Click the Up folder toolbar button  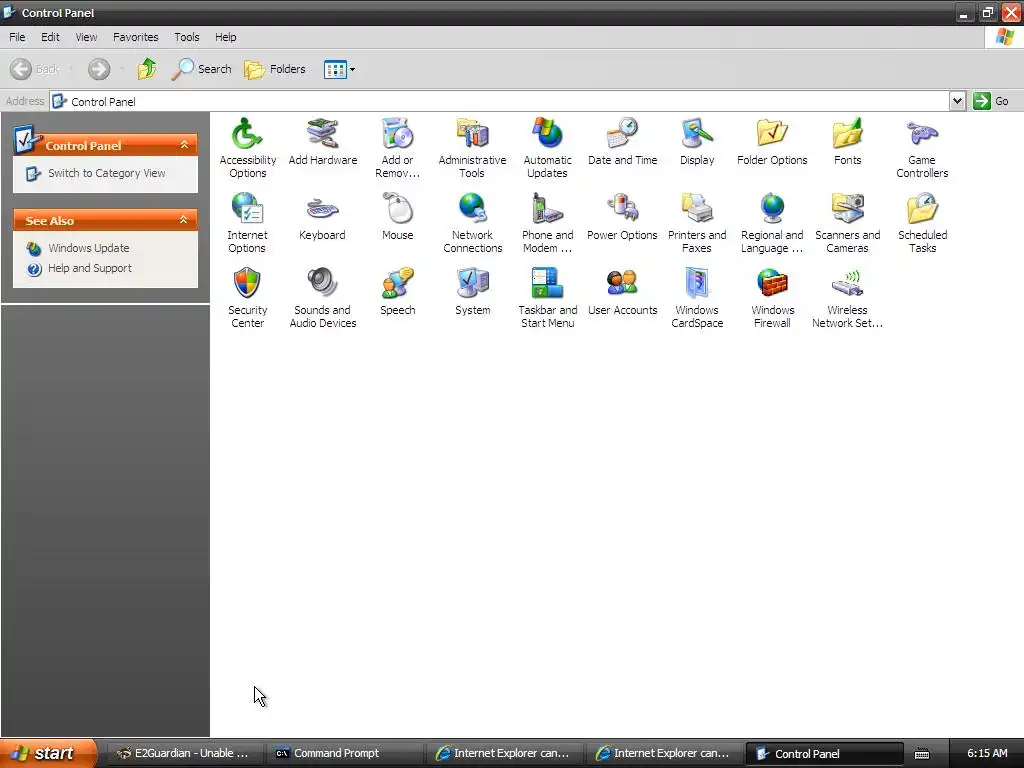[x=147, y=69]
